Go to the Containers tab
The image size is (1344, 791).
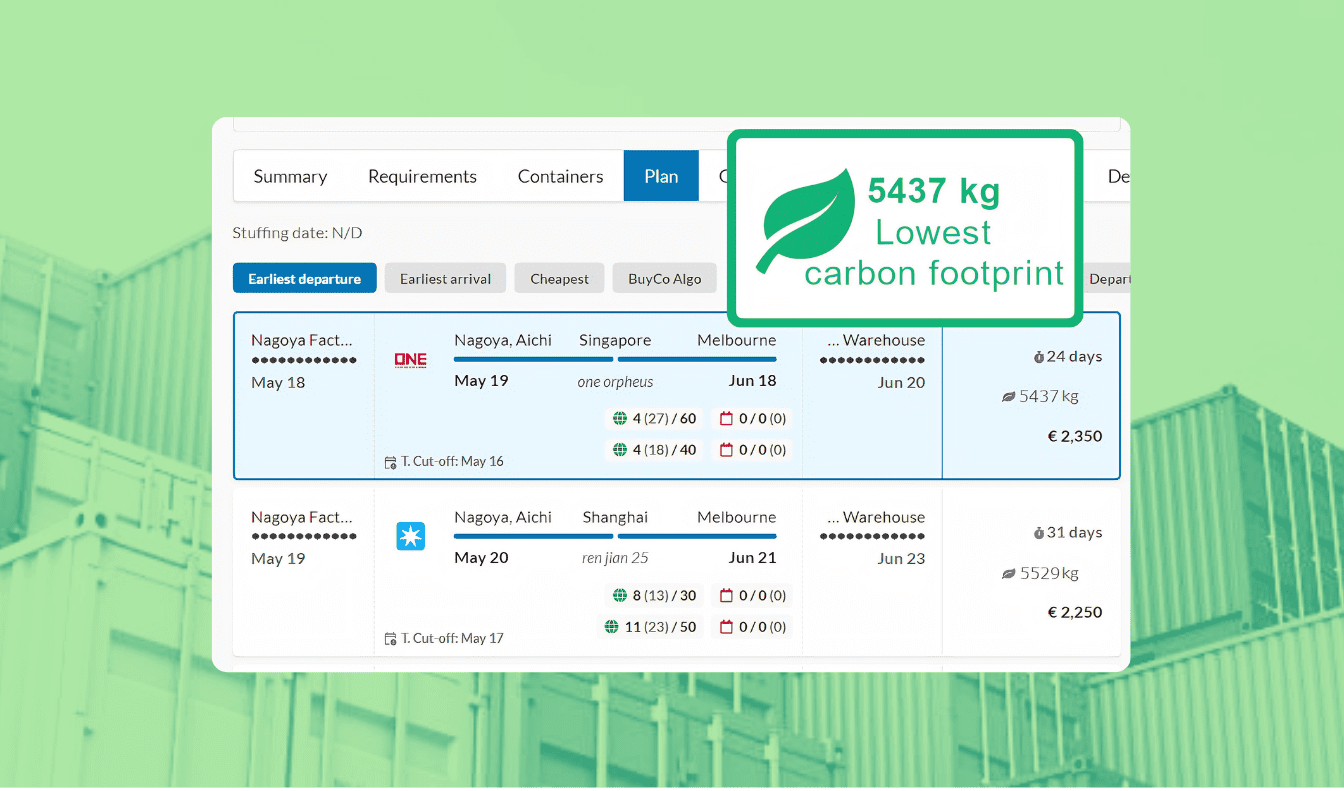click(x=560, y=176)
